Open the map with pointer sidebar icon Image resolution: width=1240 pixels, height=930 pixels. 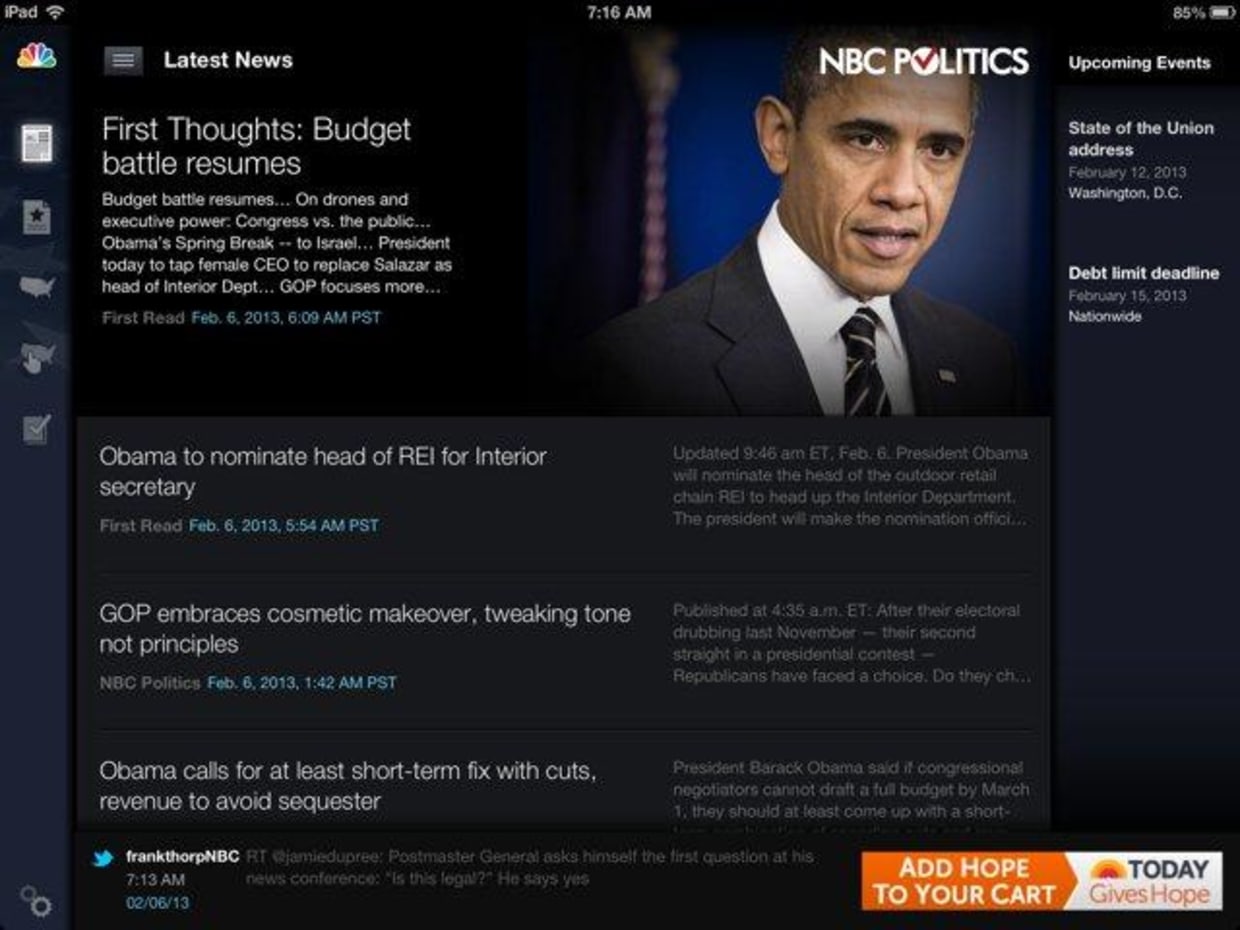coord(37,357)
